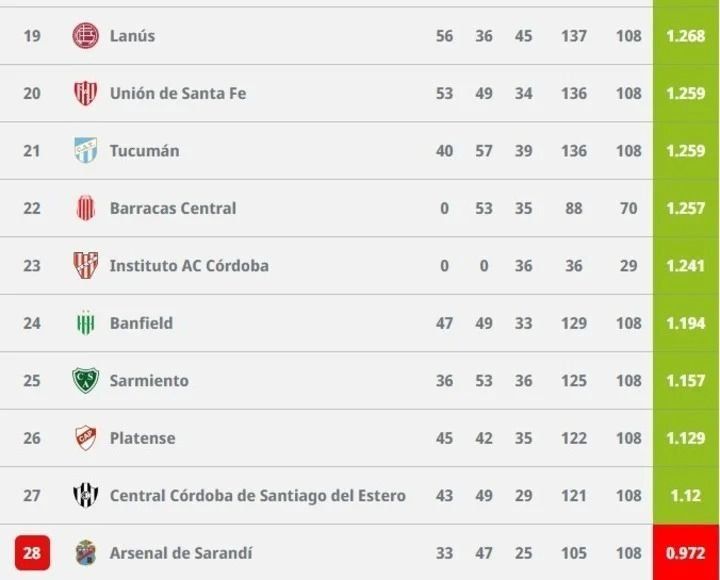Viewport: 720px width, 580px height.
Task: Click the Sarmiento club shield icon
Action: point(86,381)
